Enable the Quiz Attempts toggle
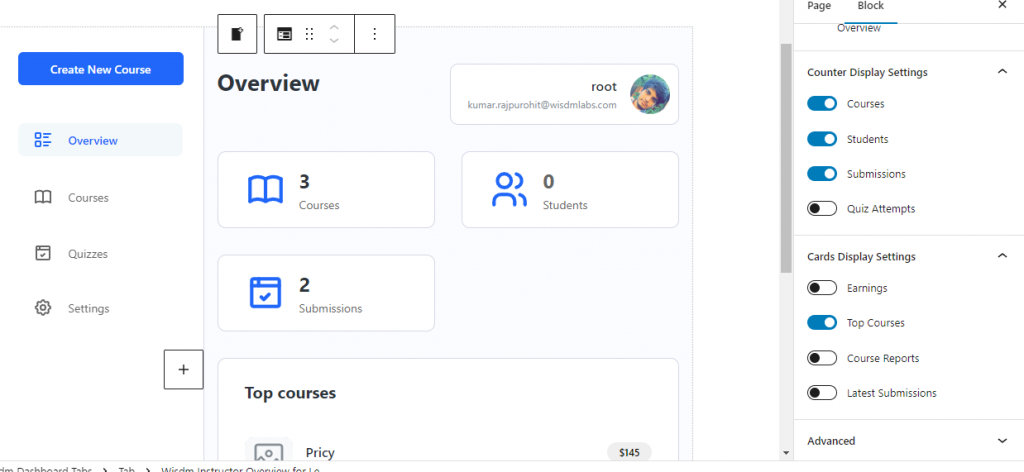Viewport: 1024px width, 472px height. click(x=822, y=209)
